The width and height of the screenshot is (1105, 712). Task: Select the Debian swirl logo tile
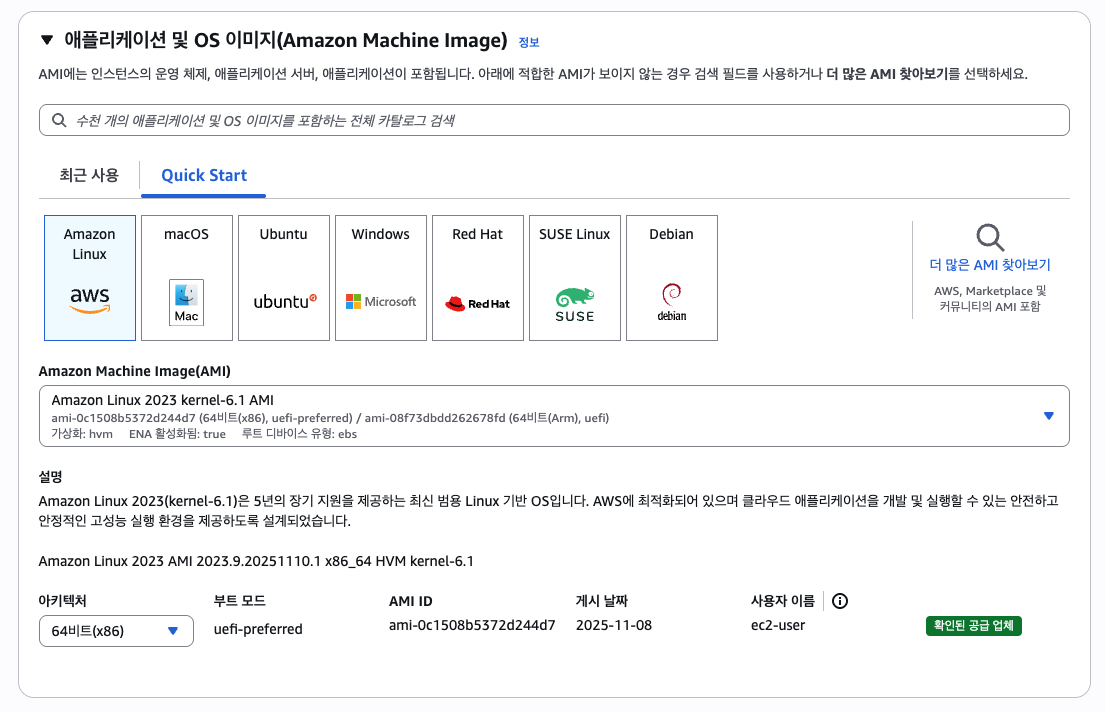pyautogui.click(x=672, y=278)
